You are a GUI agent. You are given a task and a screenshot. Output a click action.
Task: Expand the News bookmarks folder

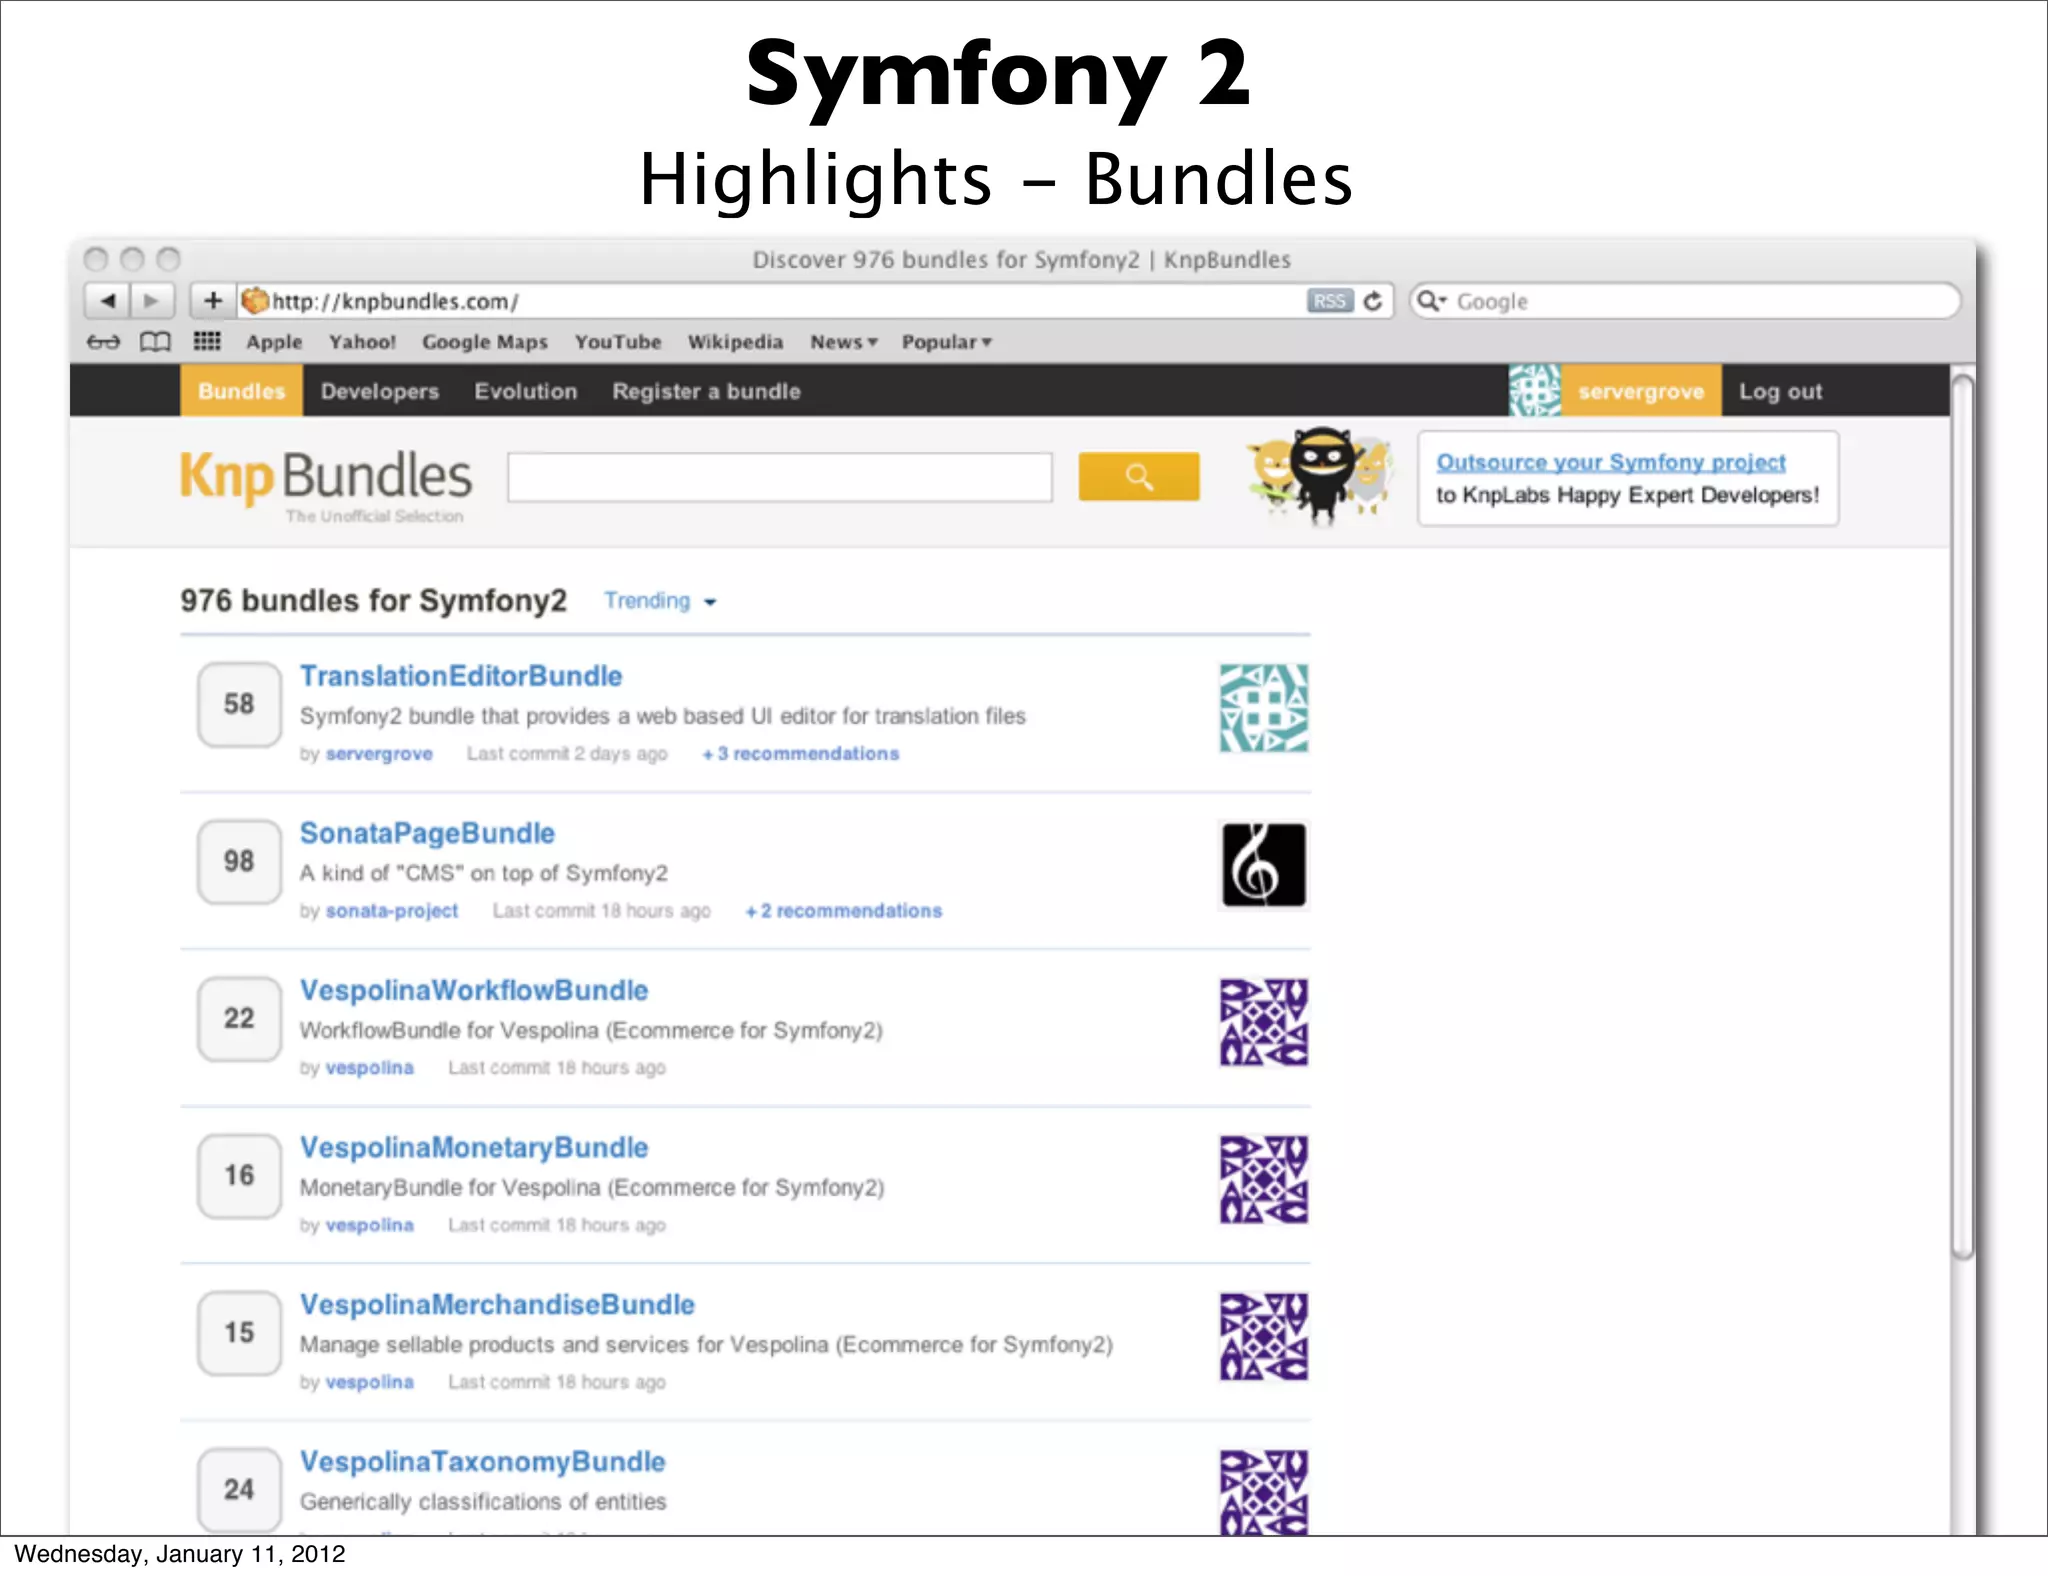coord(844,342)
